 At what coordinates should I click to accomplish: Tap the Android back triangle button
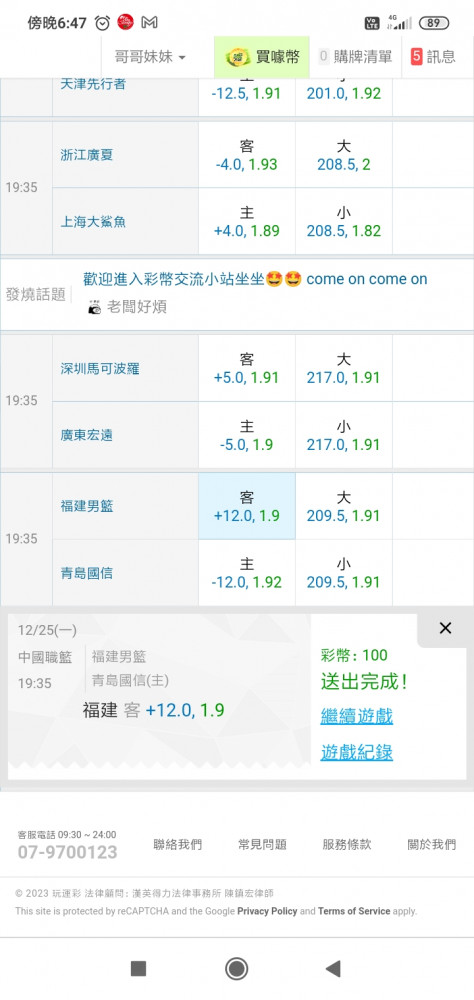(x=333, y=969)
